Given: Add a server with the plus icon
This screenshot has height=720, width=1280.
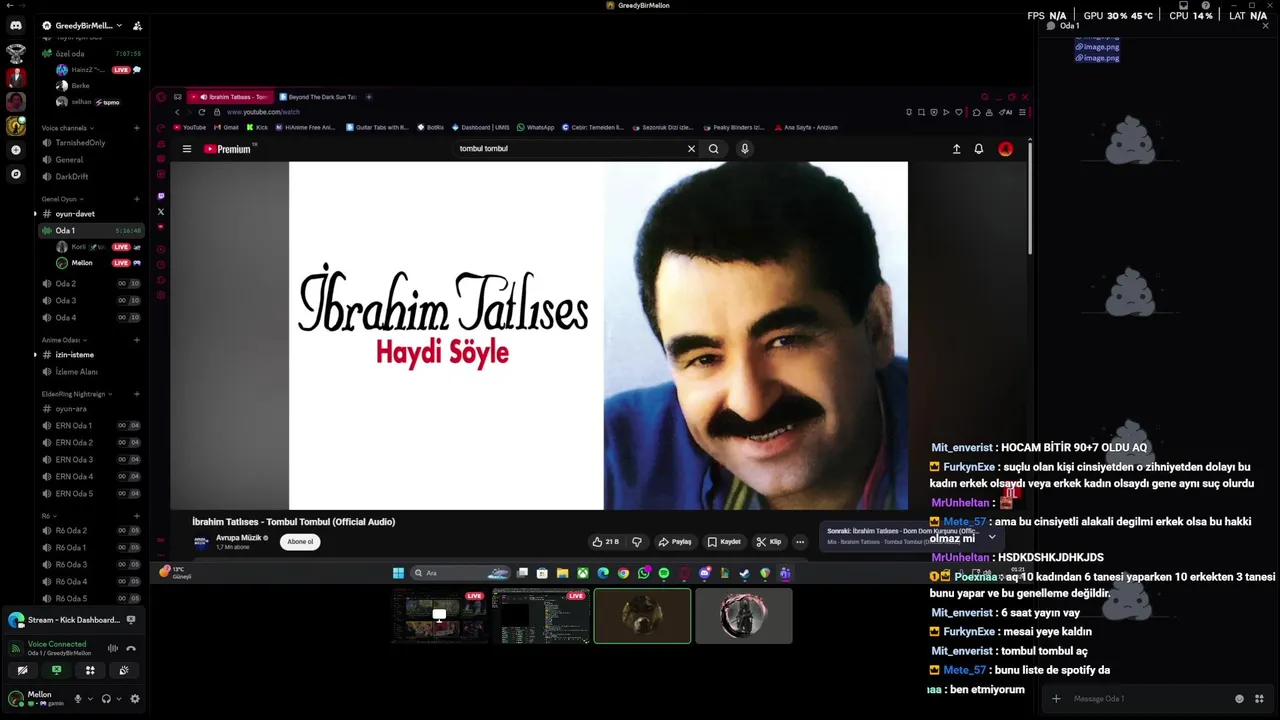Looking at the screenshot, I should [15, 150].
